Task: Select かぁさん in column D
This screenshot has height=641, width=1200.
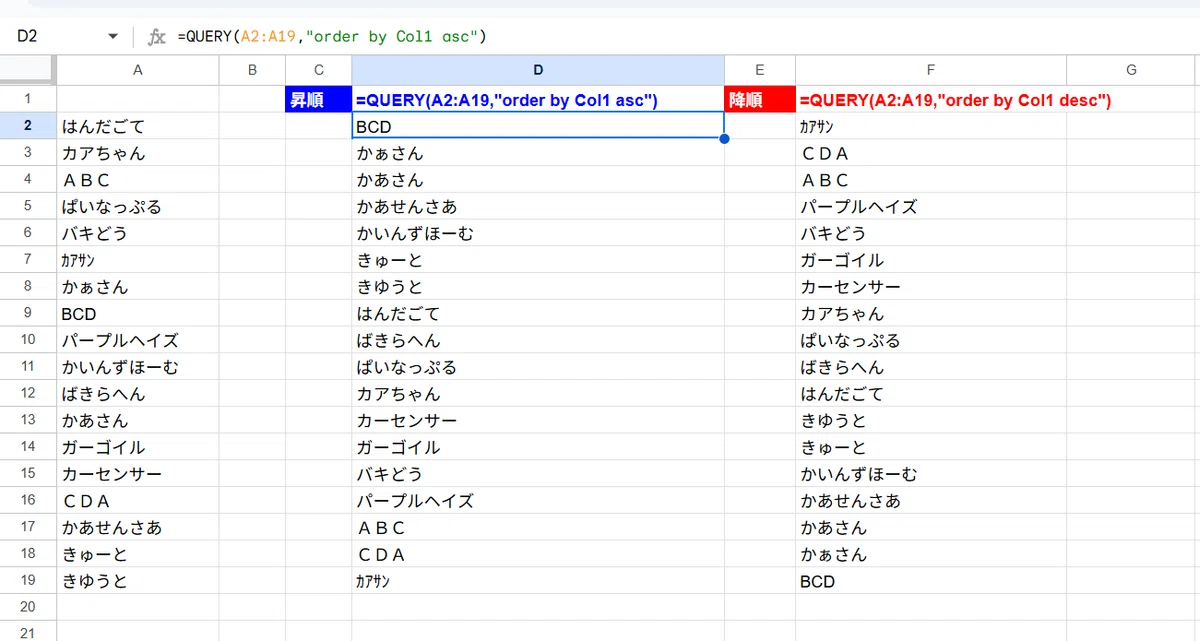Action: click(538, 153)
